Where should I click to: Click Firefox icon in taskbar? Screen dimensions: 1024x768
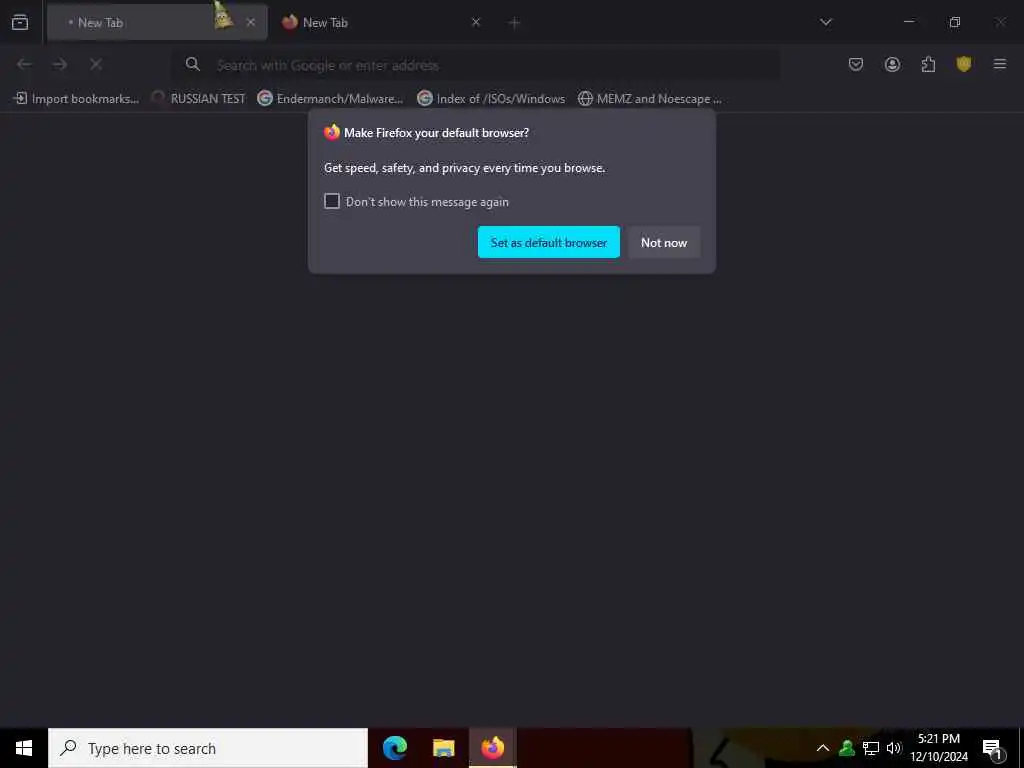click(x=492, y=748)
